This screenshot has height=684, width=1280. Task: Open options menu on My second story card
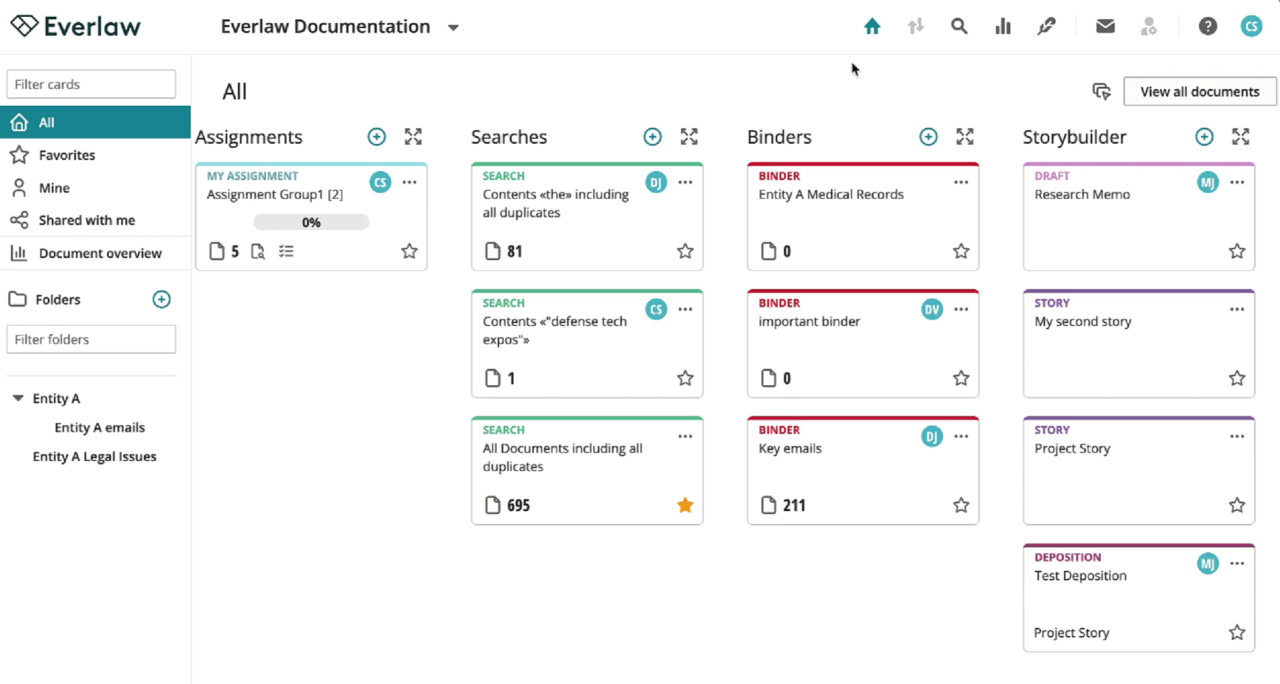pos(1237,309)
